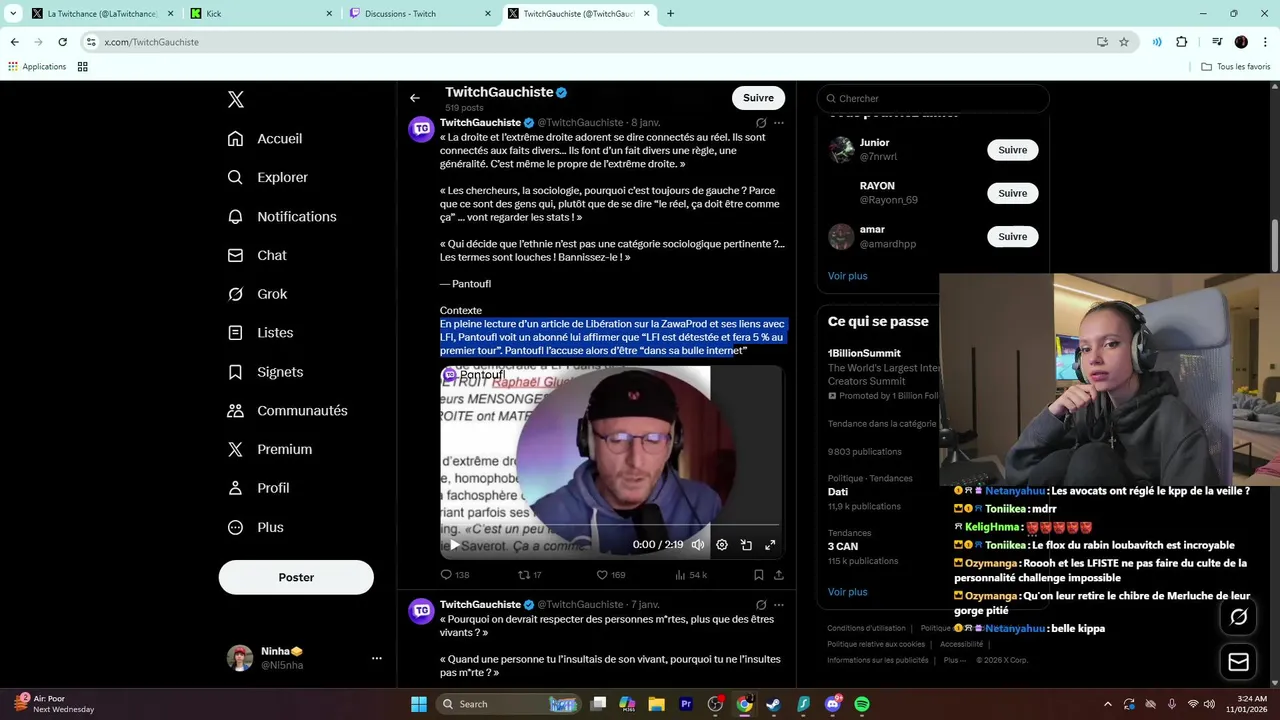Like the post with 169 likes
The height and width of the screenshot is (720, 1280).
click(611, 575)
